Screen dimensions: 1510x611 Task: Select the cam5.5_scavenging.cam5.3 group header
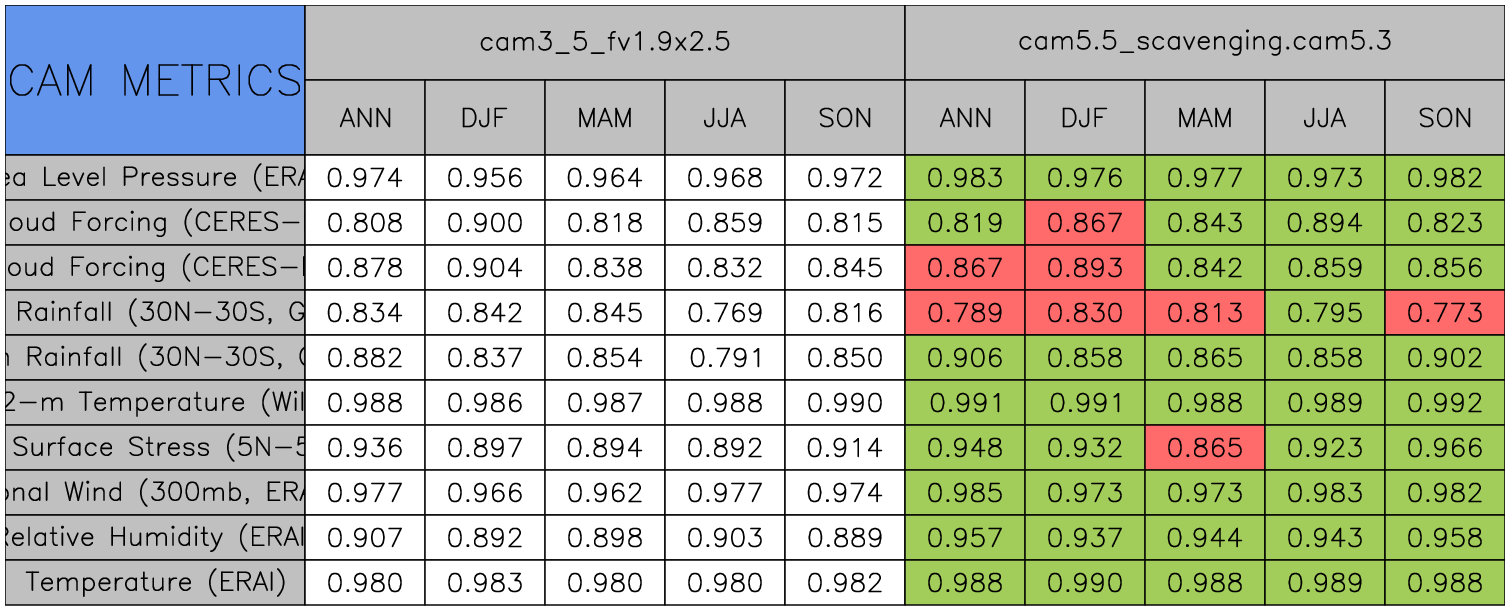[x=1204, y=42]
